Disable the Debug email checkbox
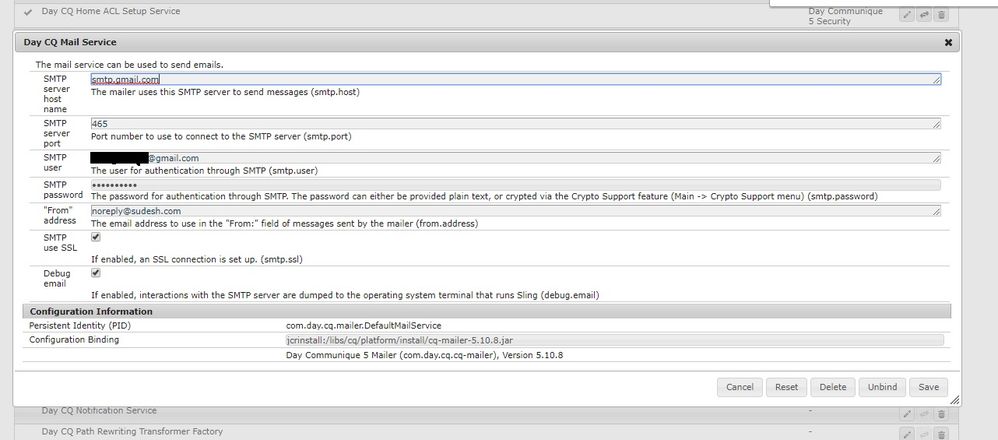 [x=96, y=272]
